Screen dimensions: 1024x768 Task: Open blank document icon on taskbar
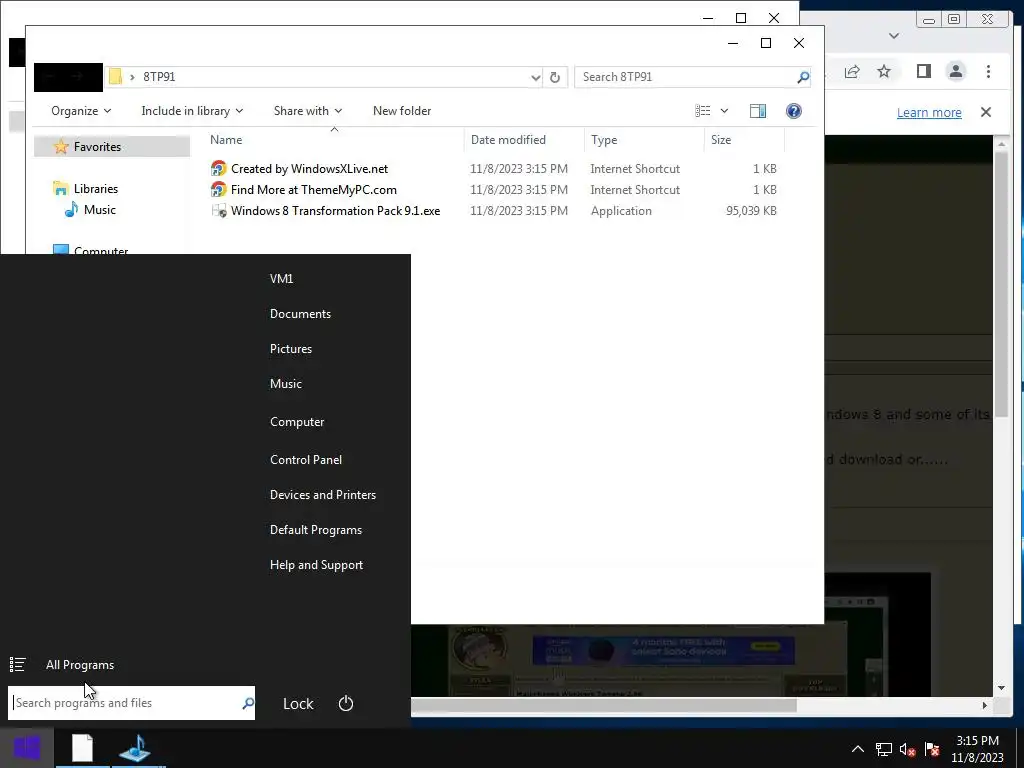(82, 748)
